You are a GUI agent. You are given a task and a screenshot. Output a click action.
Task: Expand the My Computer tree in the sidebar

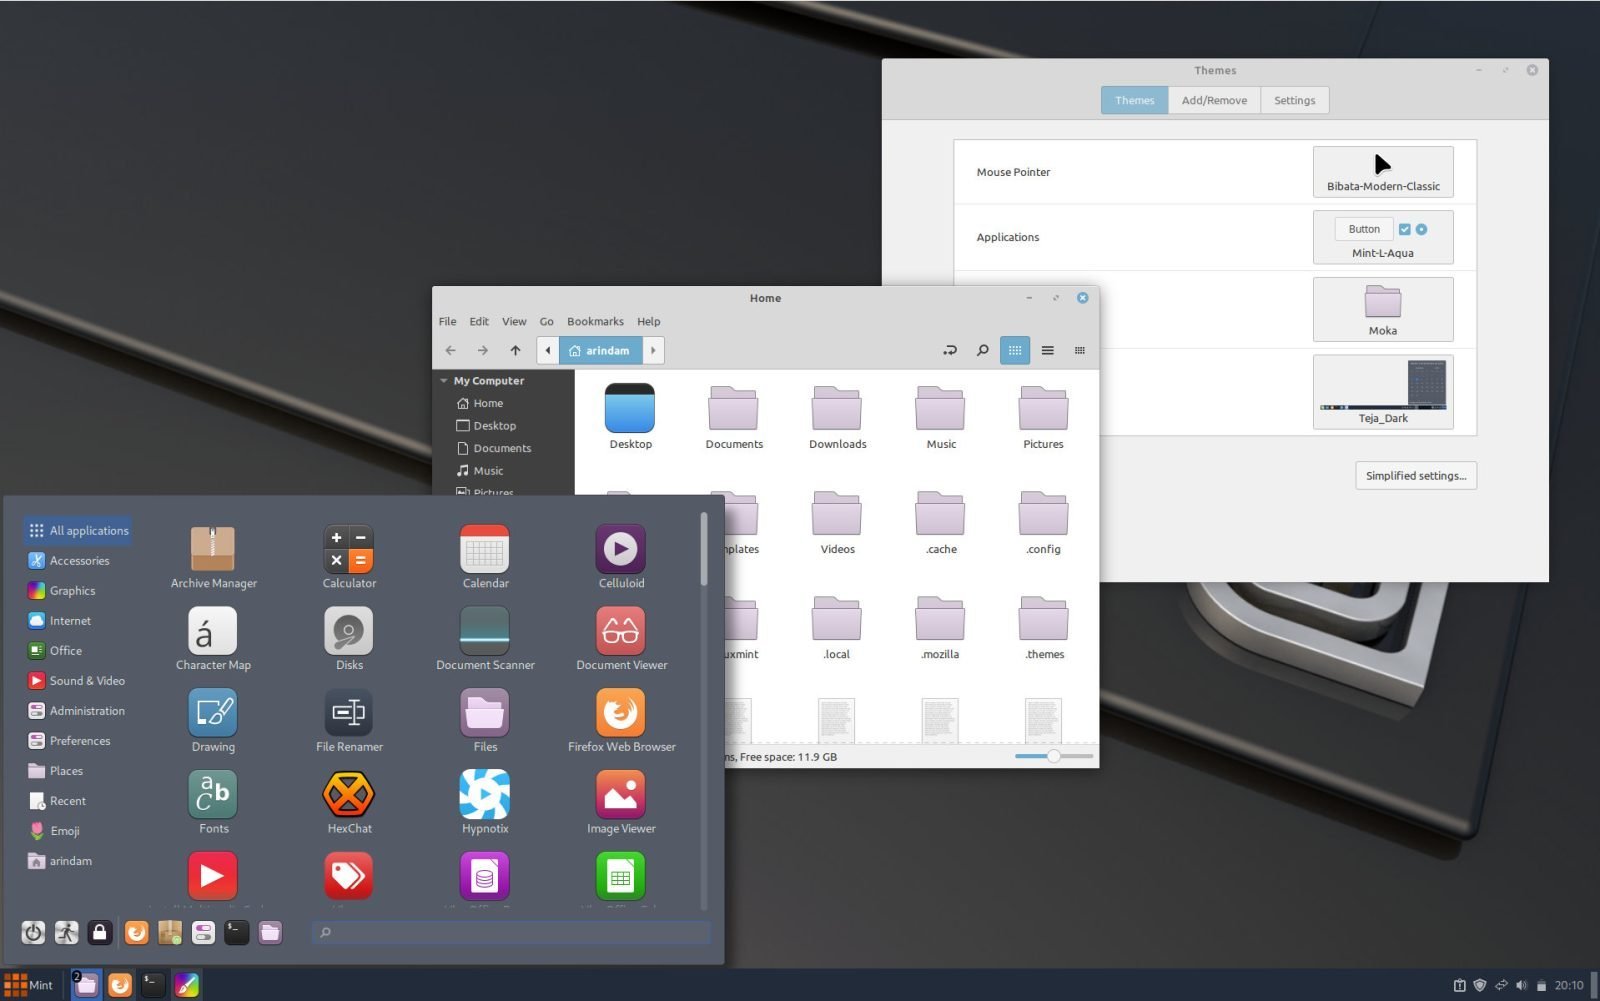[444, 380]
